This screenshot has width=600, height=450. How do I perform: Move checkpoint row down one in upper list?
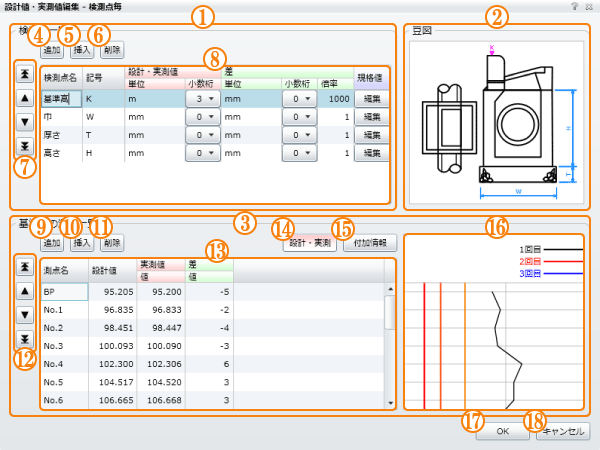[24, 121]
